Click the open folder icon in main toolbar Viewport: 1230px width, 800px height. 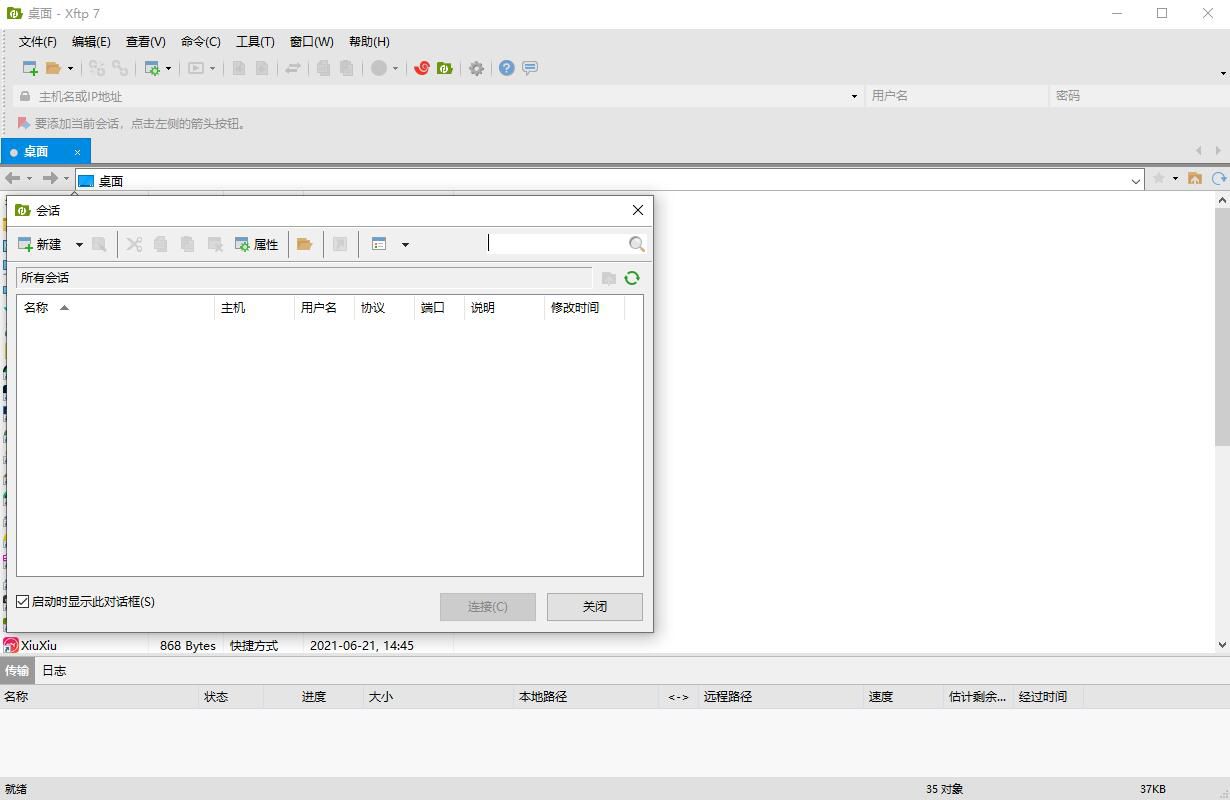click(53, 68)
